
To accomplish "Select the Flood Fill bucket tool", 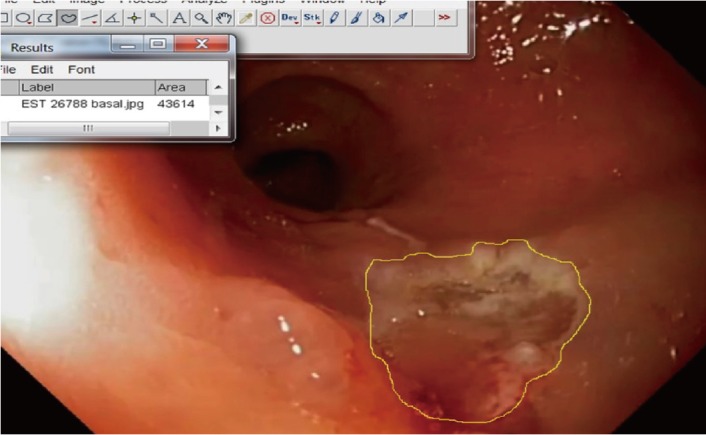I will [x=379, y=18].
